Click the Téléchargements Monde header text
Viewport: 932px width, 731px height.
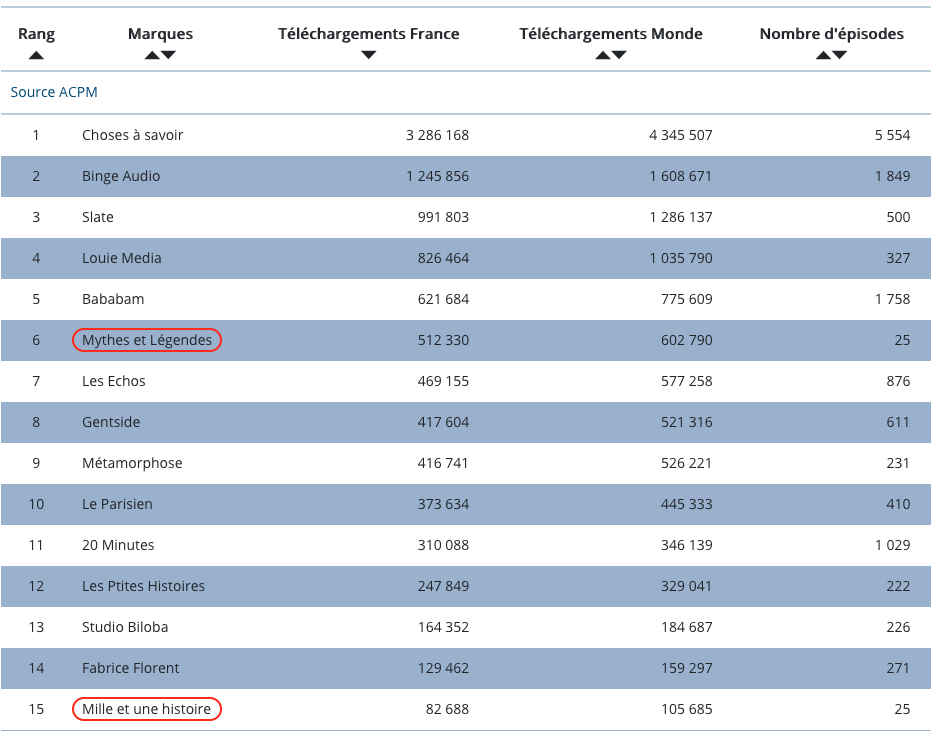coord(611,34)
